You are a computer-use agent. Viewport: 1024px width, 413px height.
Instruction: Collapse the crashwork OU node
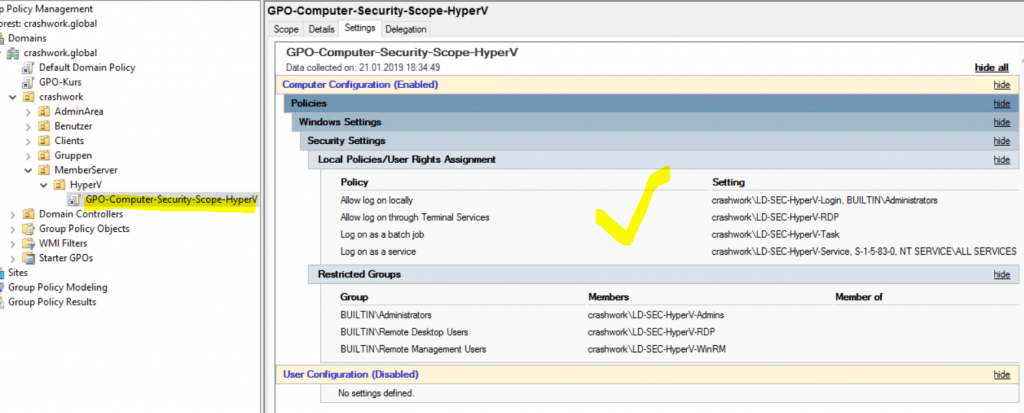tap(12, 97)
